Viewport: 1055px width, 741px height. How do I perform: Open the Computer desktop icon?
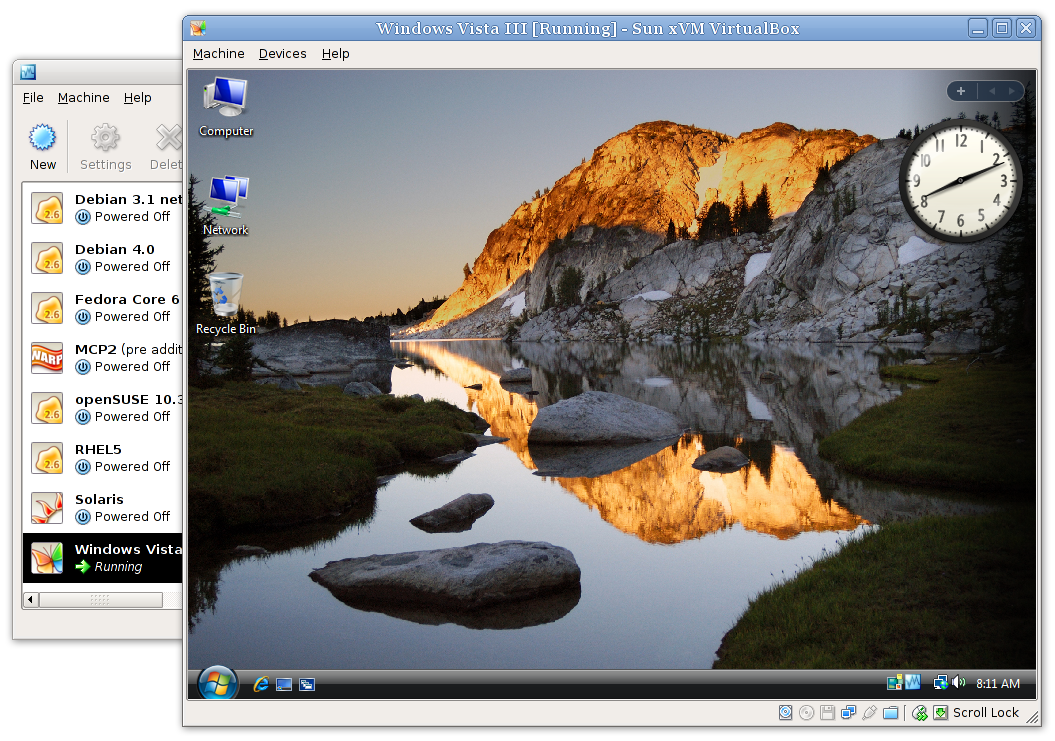point(226,107)
